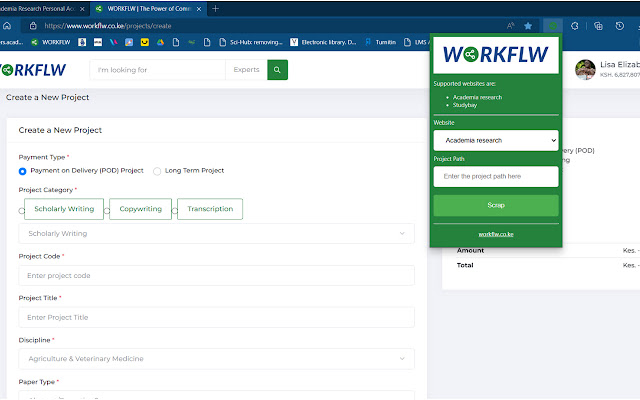Screen dimensions: 640x400
Task: Expand the Website dropdown showing Academia research
Action: (496, 140)
